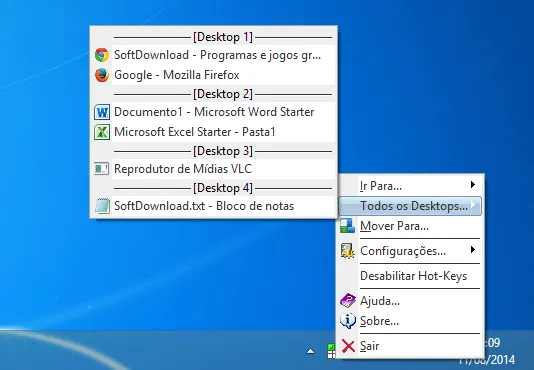Click the Notepad icon beside SoftDownload.txt
This screenshot has width=534, height=370.
click(102, 206)
